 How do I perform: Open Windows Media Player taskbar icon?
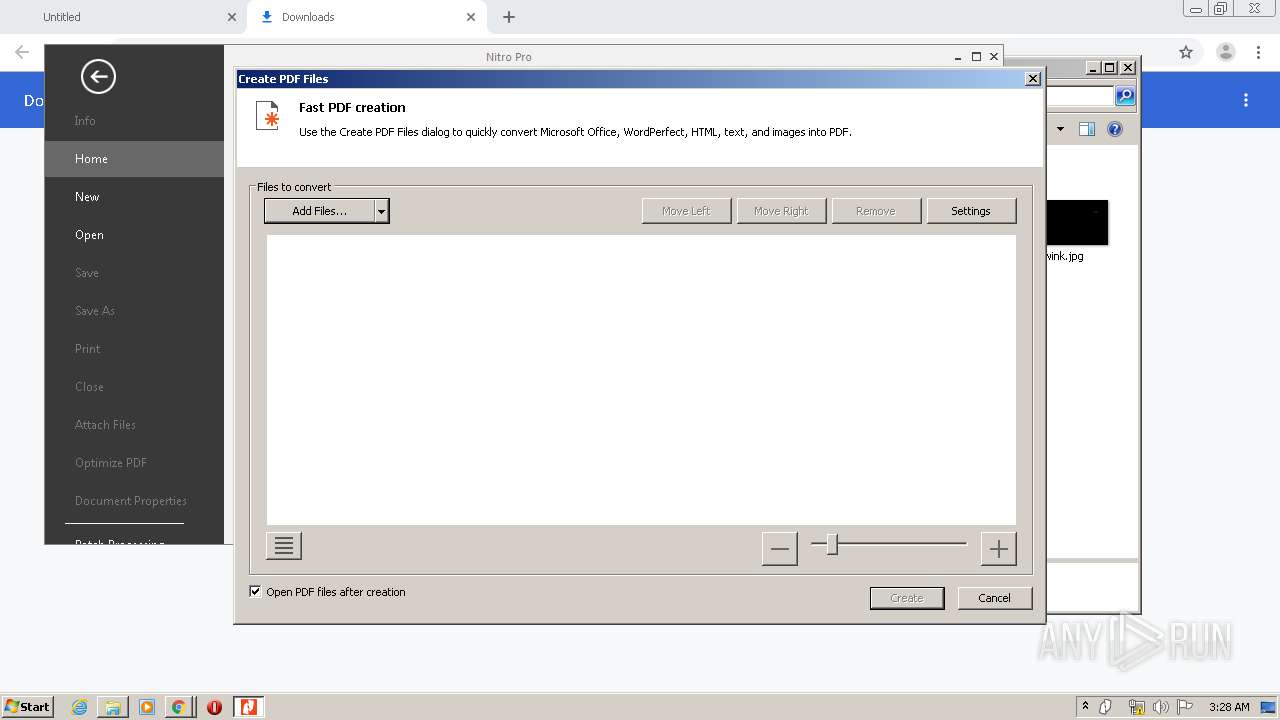click(x=147, y=707)
